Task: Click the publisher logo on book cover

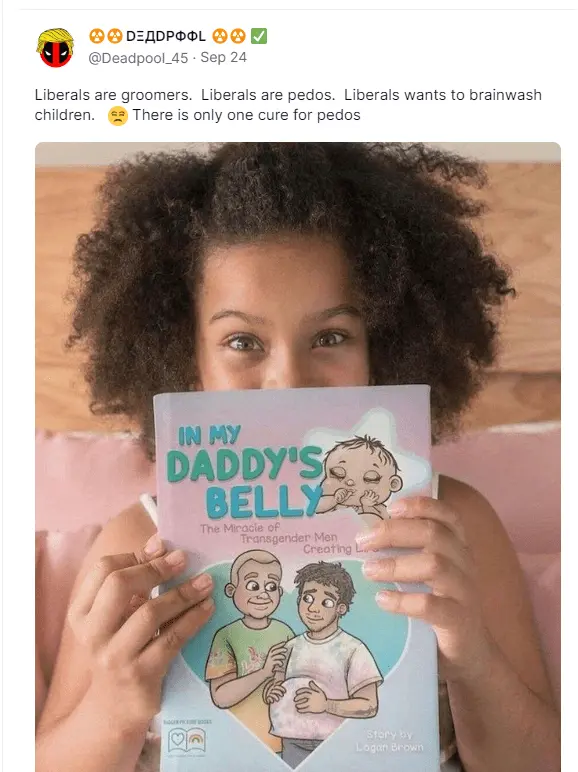Action: [187, 740]
